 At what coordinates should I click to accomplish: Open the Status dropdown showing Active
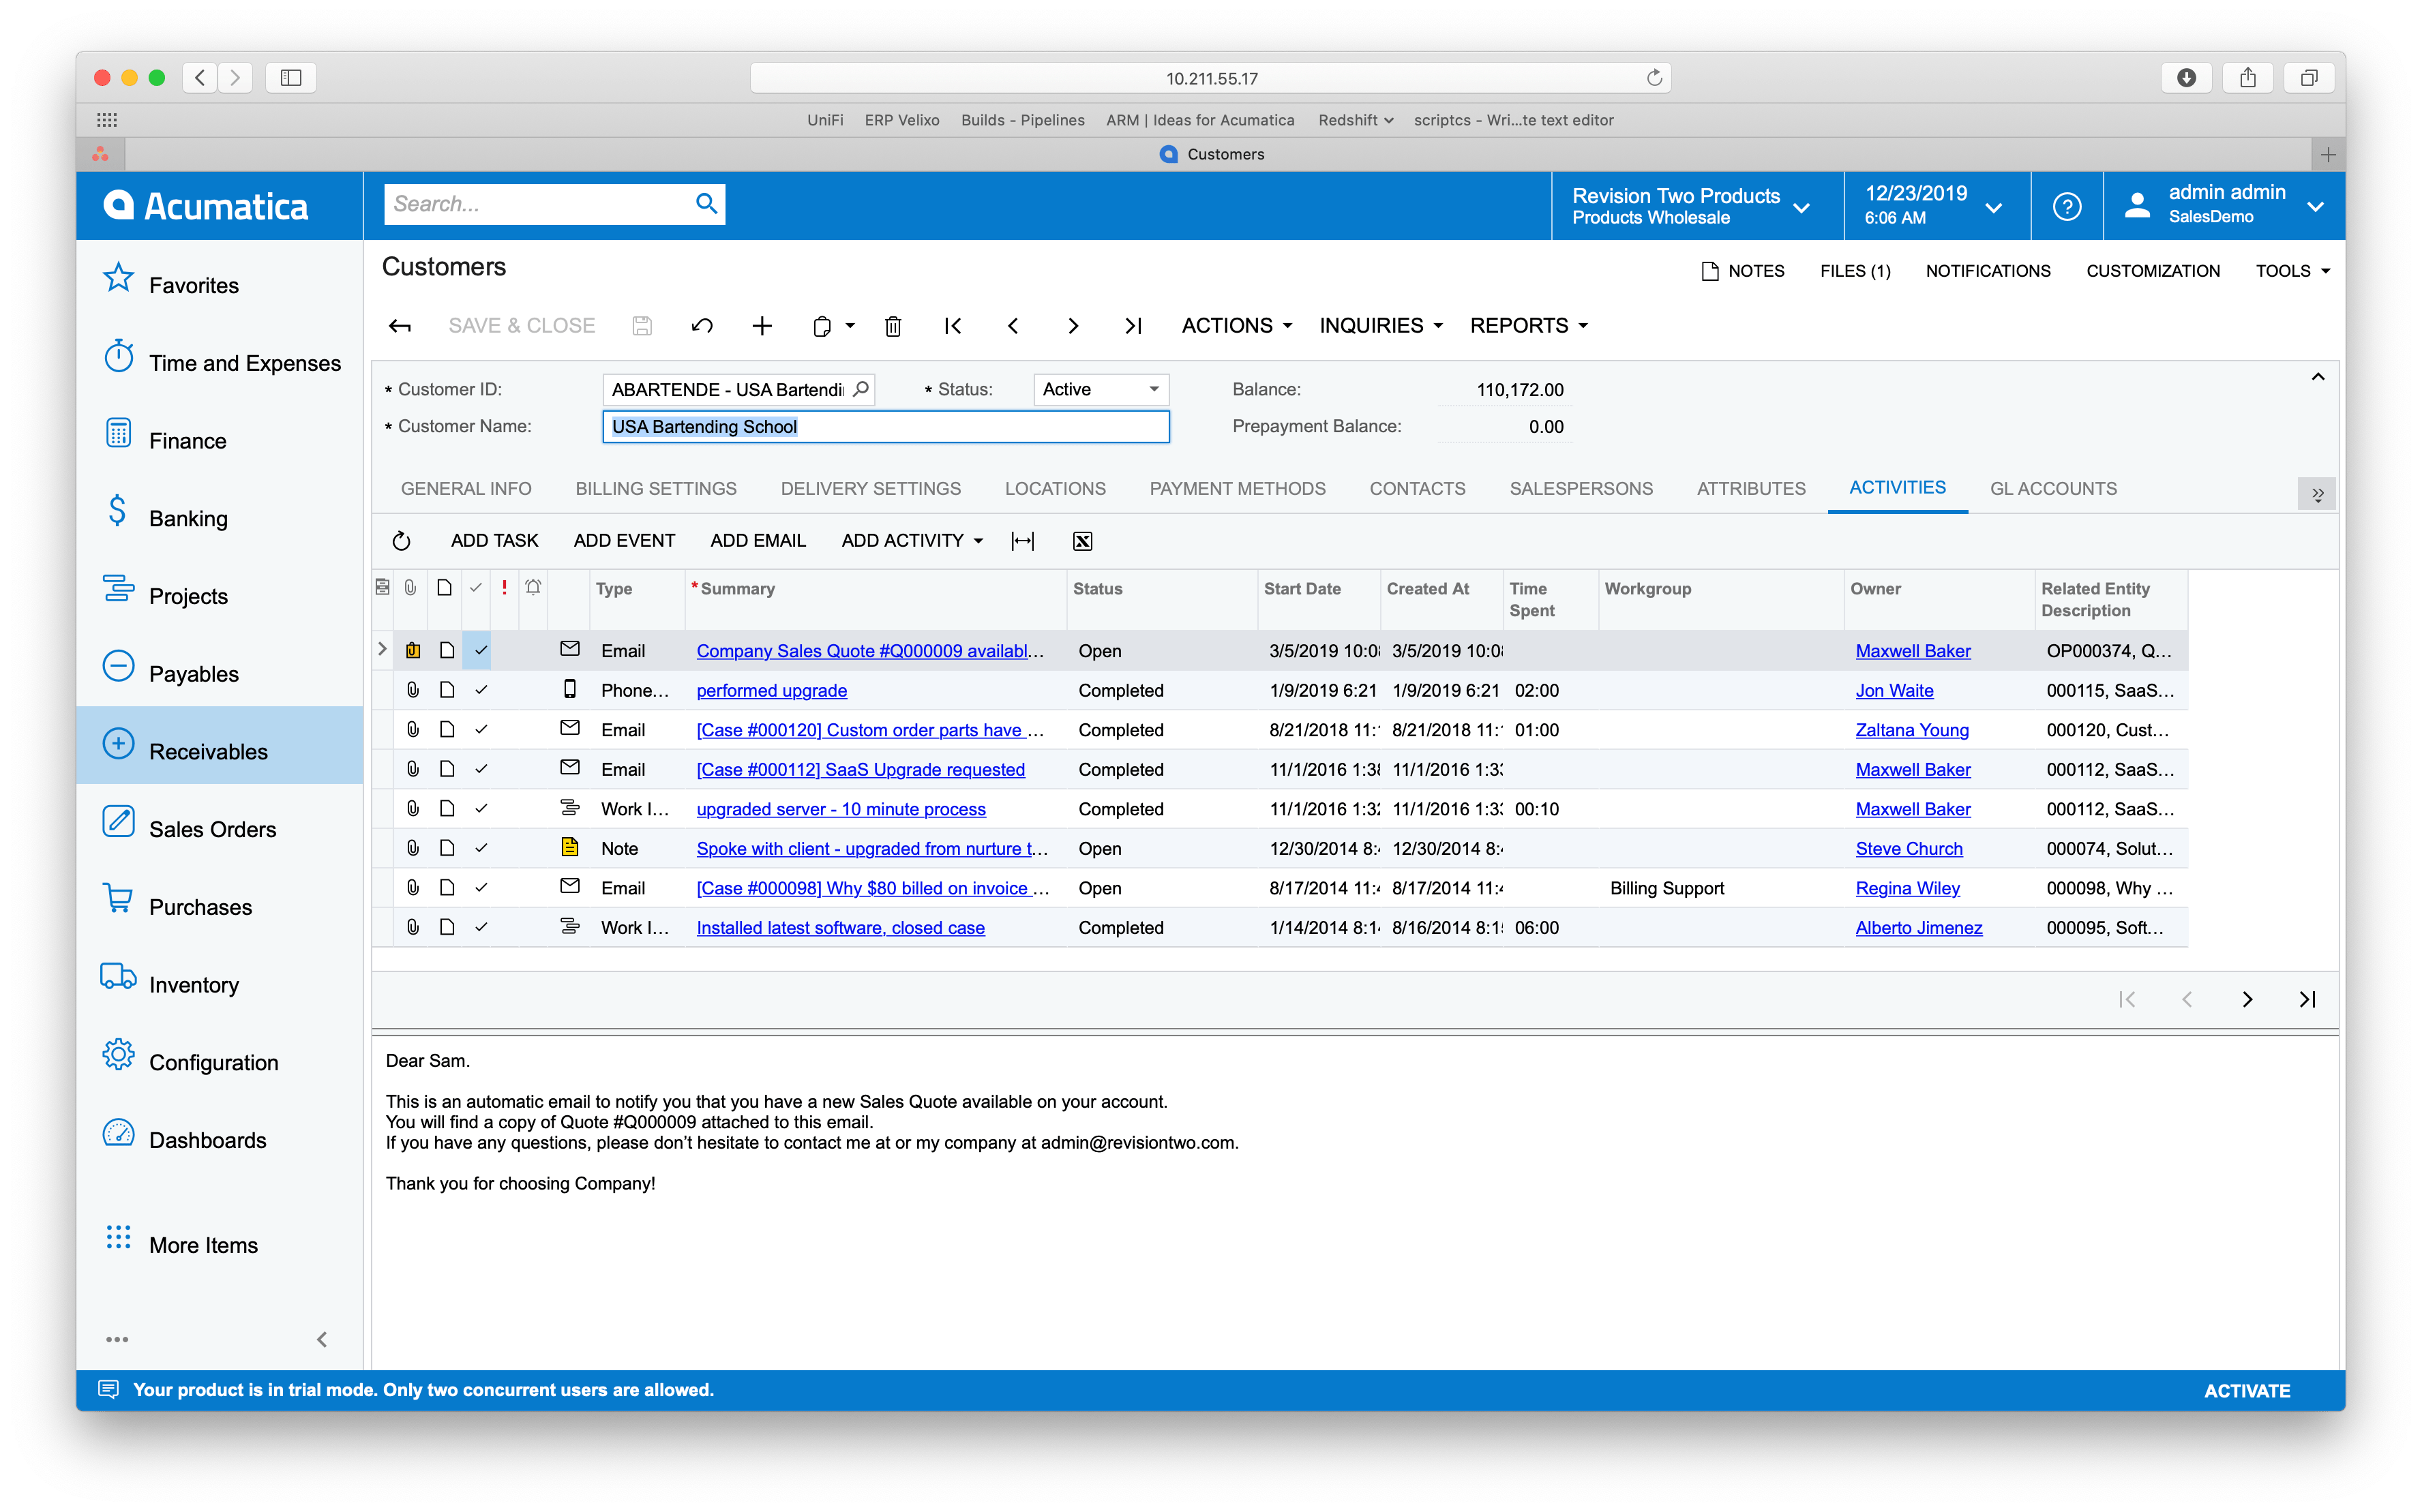tap(1100, 390)
